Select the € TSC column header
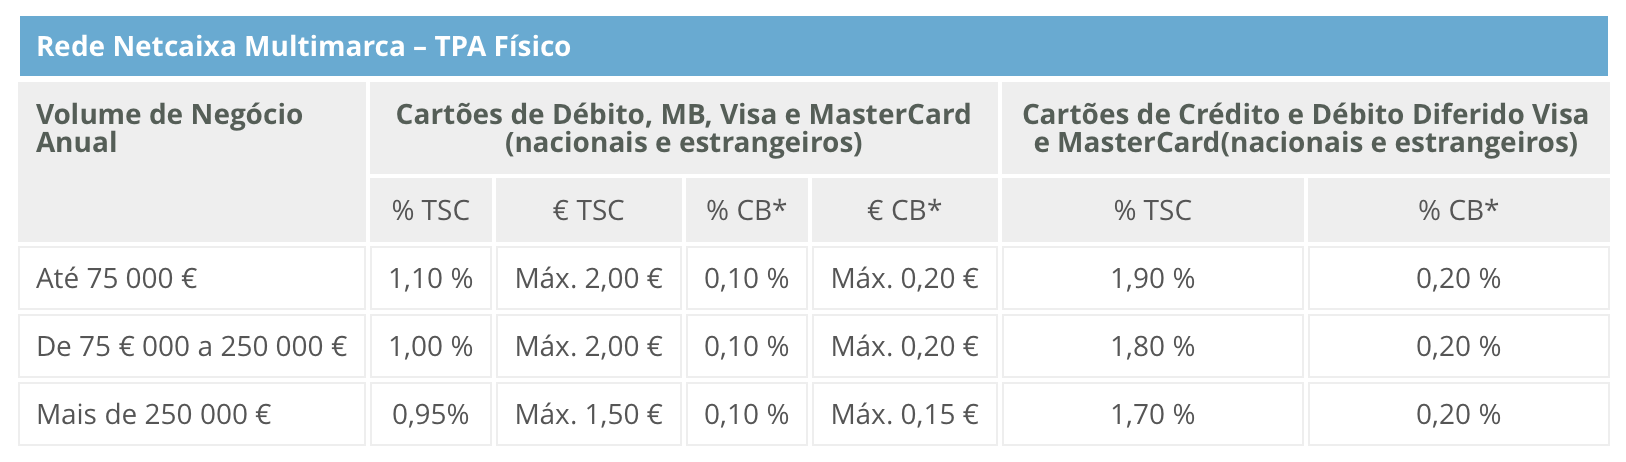The width and height of the screenshot is (1626, 462). (x=588, y=210)
